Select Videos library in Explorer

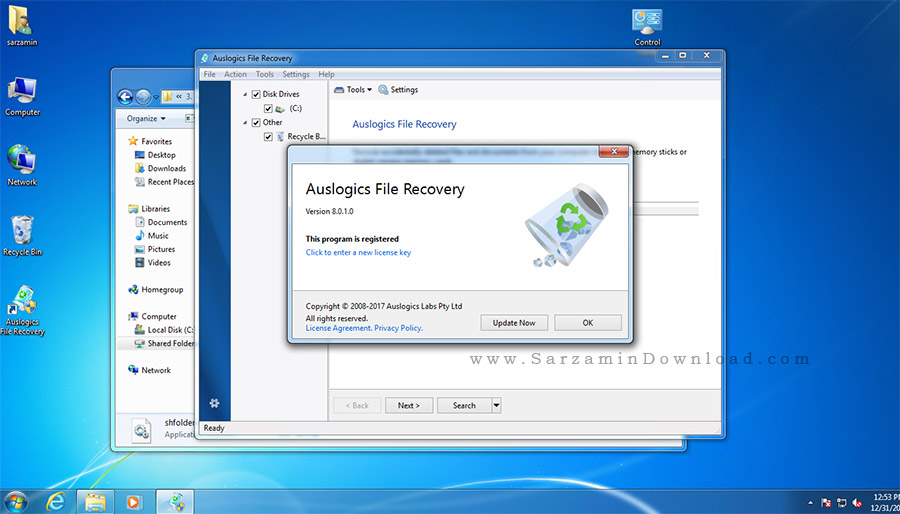tap(152, 263)
